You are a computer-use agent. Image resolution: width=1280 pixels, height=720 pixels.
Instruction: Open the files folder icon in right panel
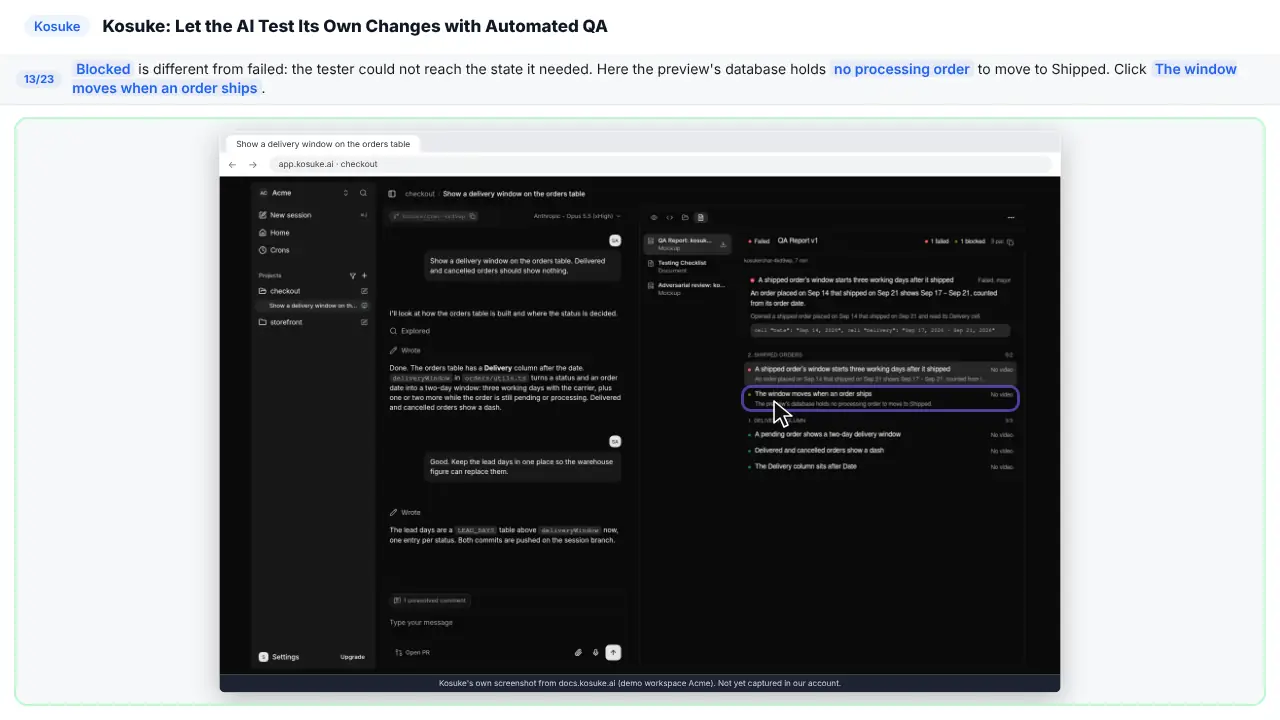coord(685,217)
